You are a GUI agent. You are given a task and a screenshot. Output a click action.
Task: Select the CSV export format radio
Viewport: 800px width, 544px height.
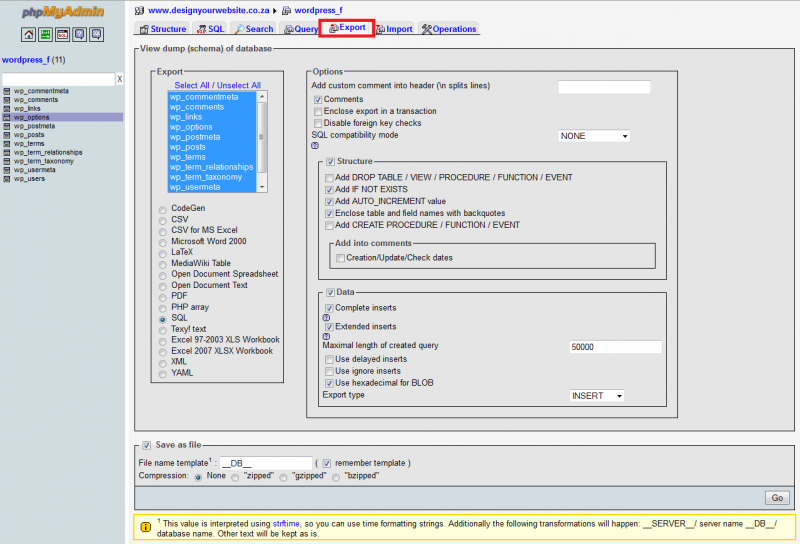[x=163, y=220]
